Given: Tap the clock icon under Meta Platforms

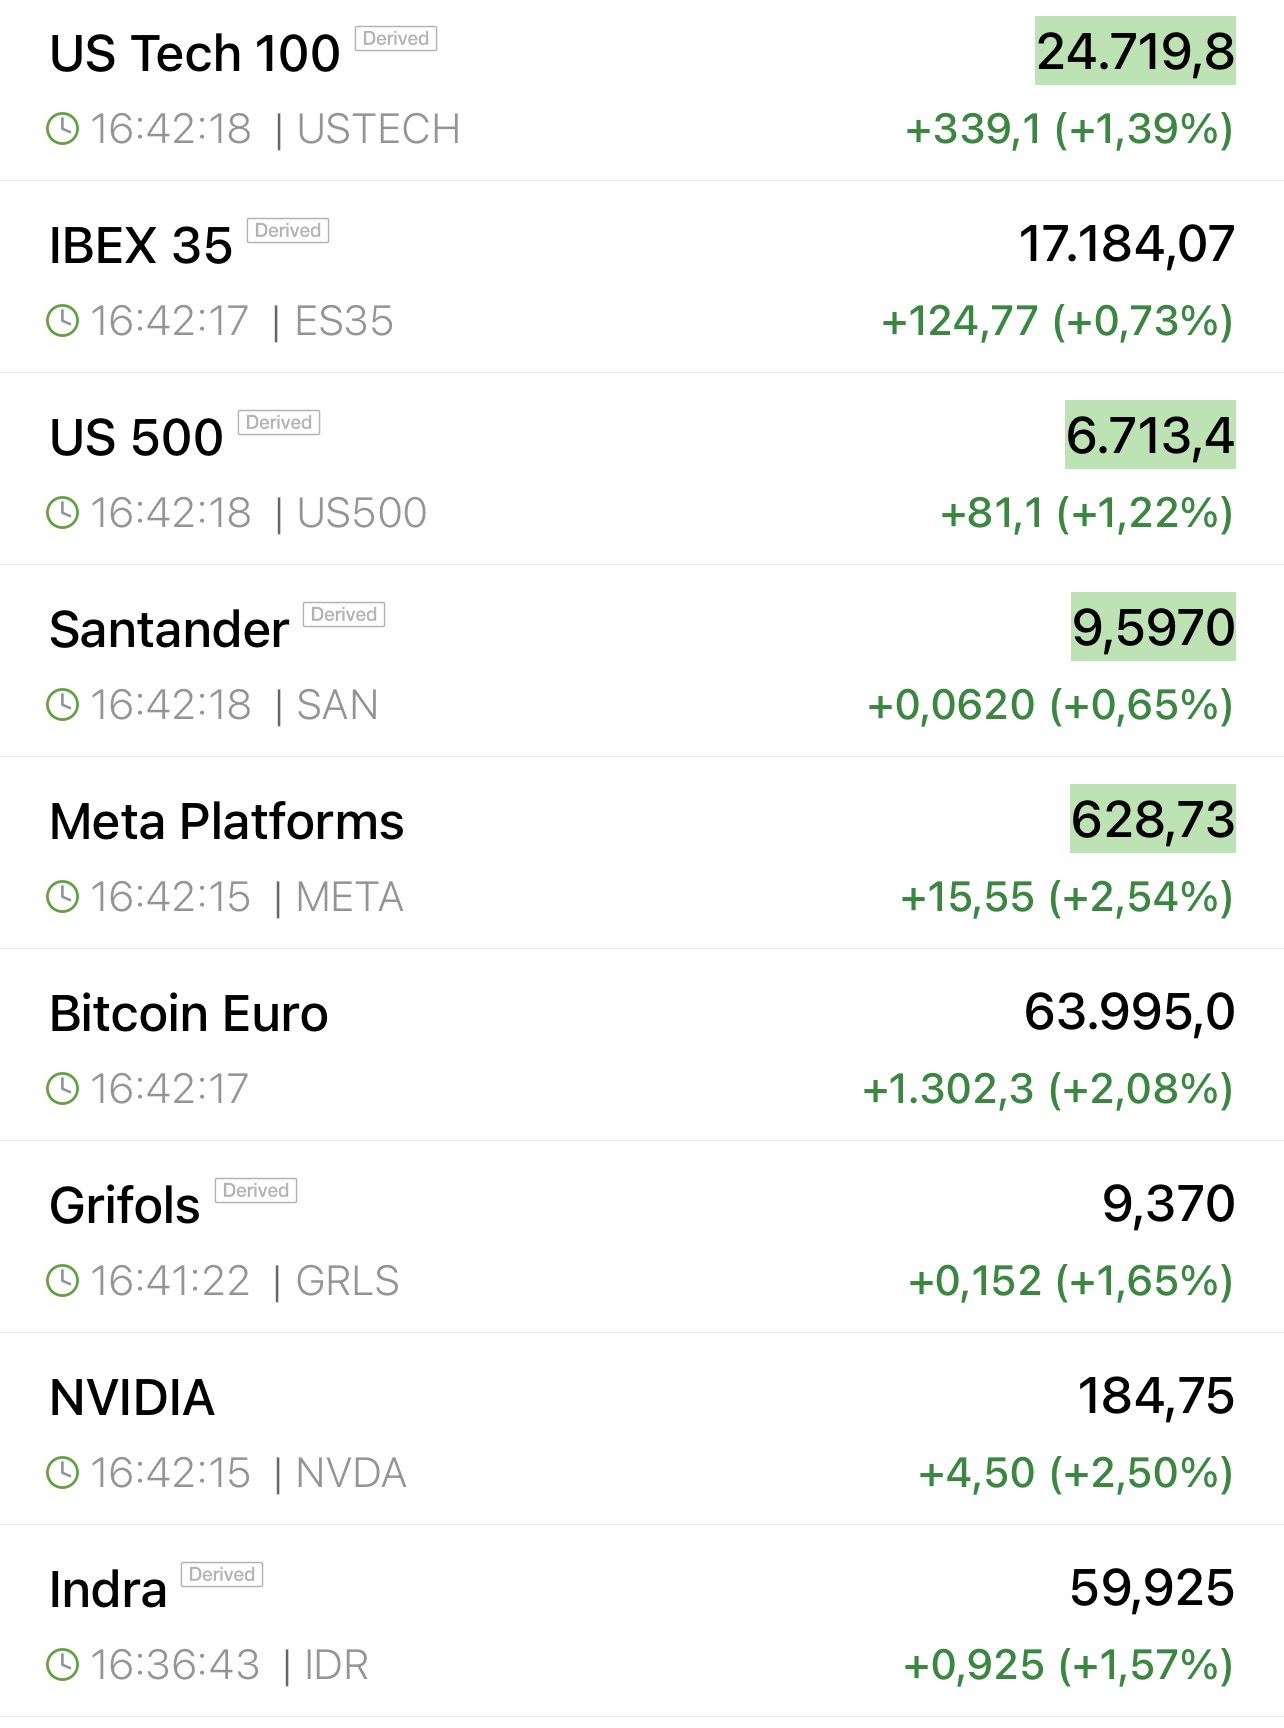Looking at the screenshot, I should (x=63, y=897).
